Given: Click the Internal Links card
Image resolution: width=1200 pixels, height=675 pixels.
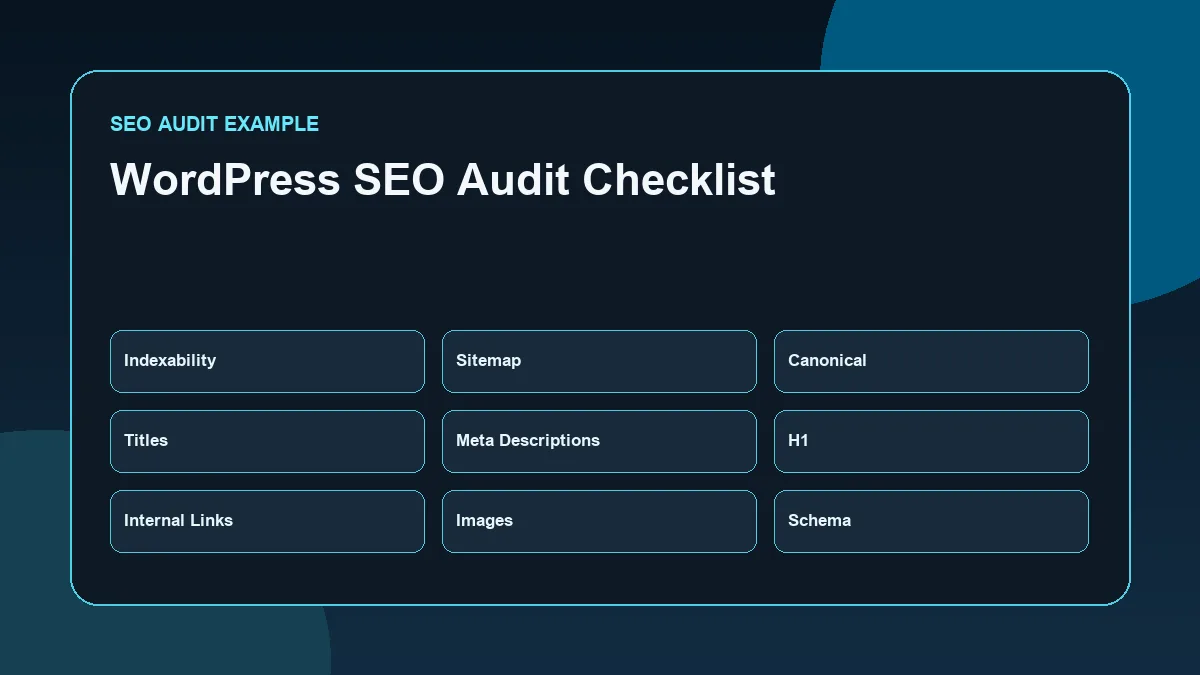Looking at the screenshot, I should pos(267,521).
